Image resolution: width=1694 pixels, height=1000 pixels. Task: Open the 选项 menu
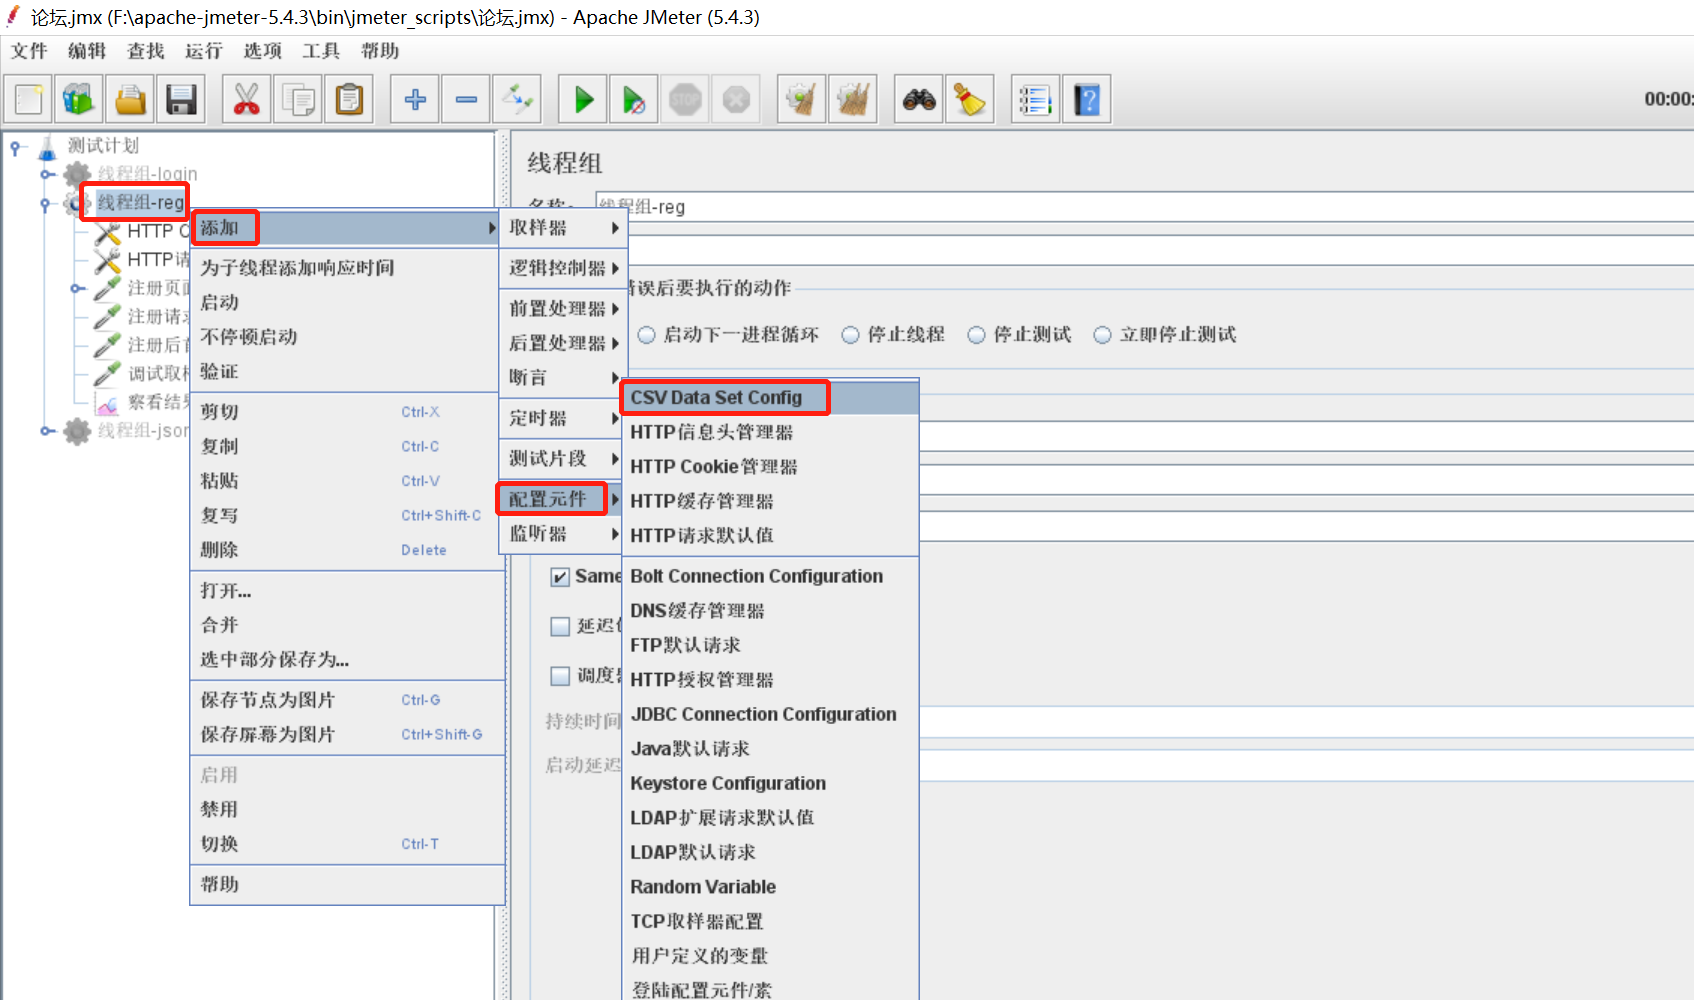point(262,51)
